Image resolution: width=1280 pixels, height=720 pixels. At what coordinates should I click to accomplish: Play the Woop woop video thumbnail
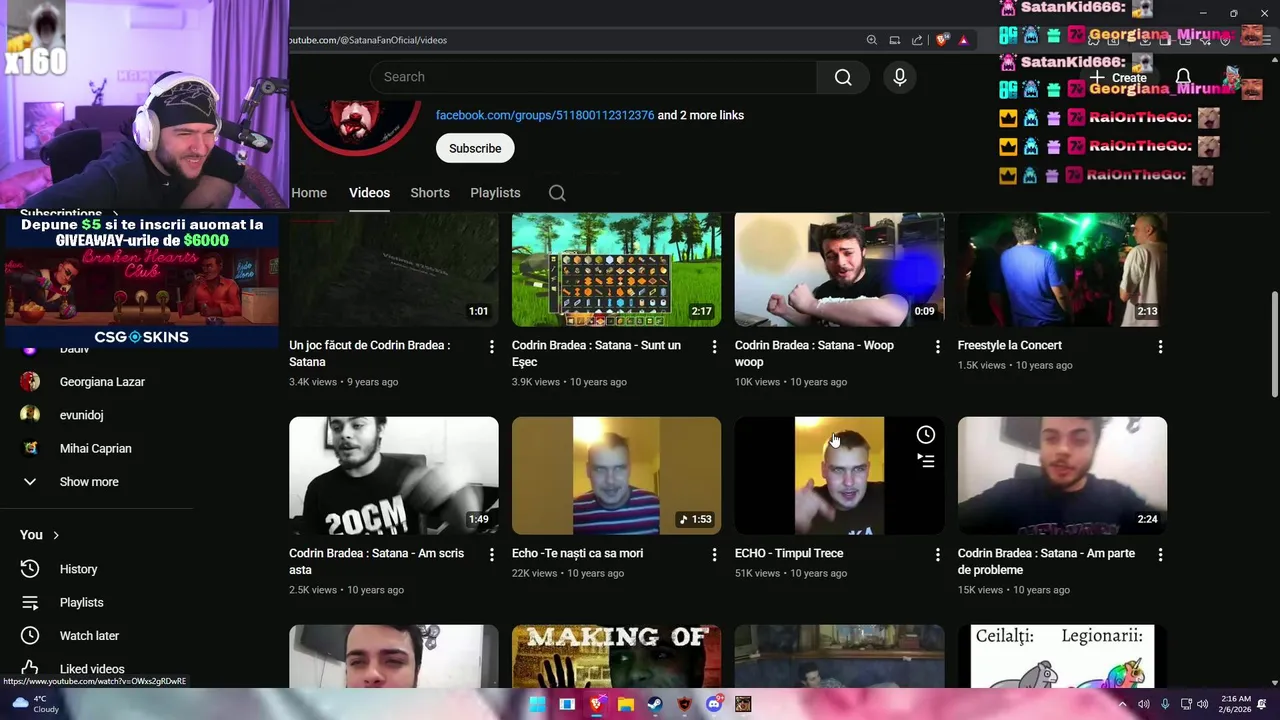840,270
